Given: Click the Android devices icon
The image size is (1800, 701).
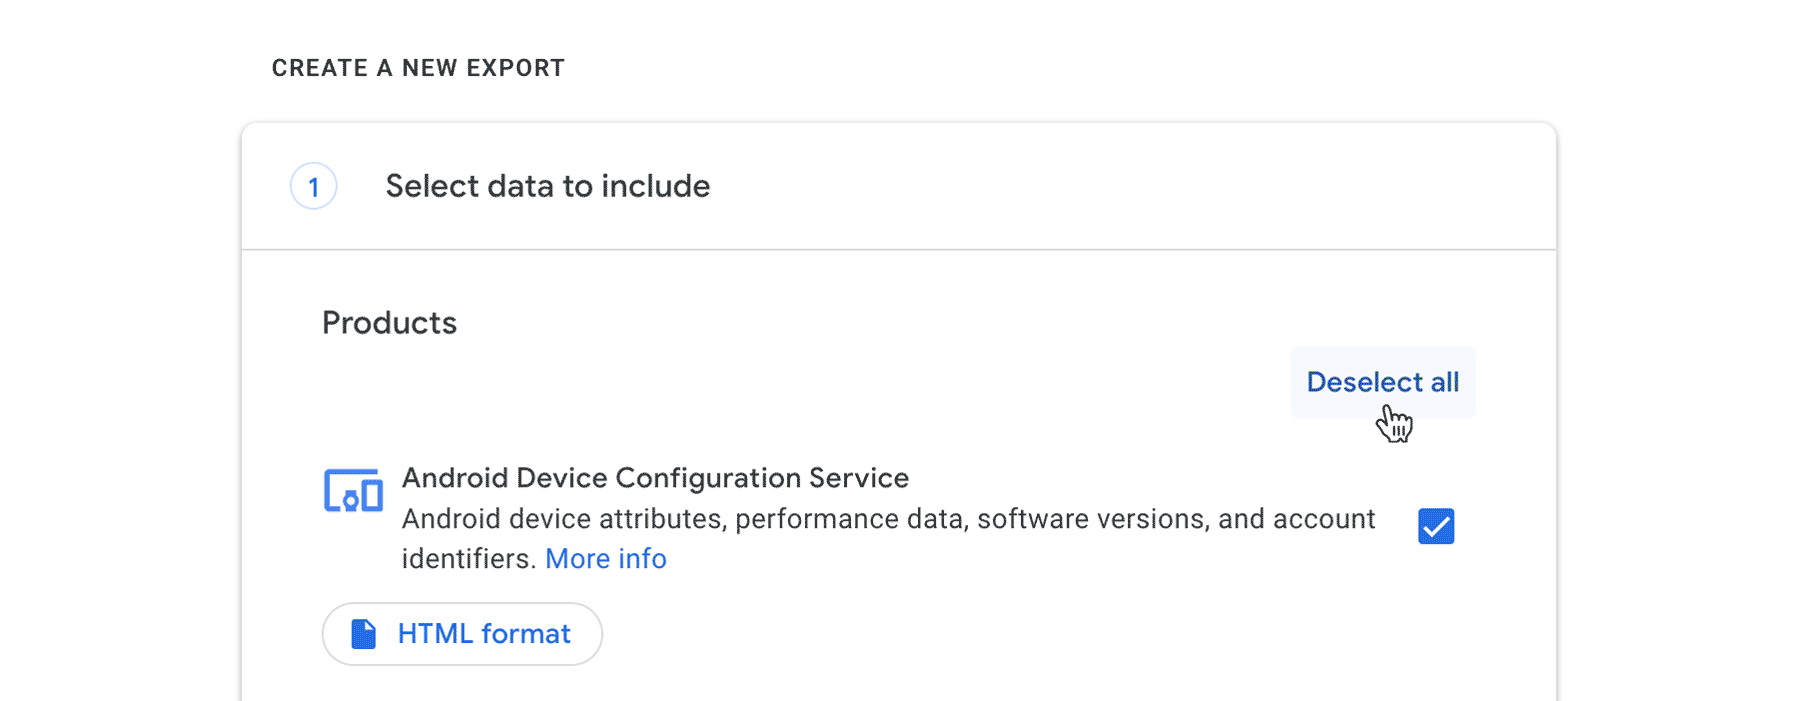Looking at the screenshot, I should click(x=353, y=490).
